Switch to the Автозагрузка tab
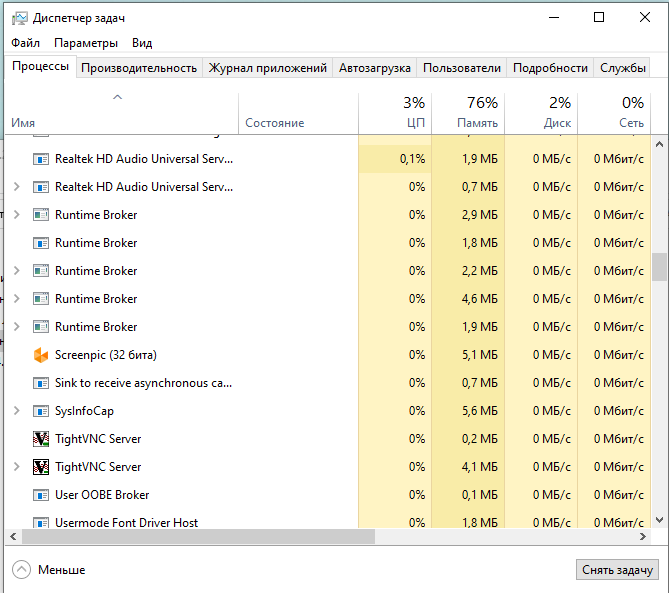The image size is (669, 593). [x=375, y=68]
